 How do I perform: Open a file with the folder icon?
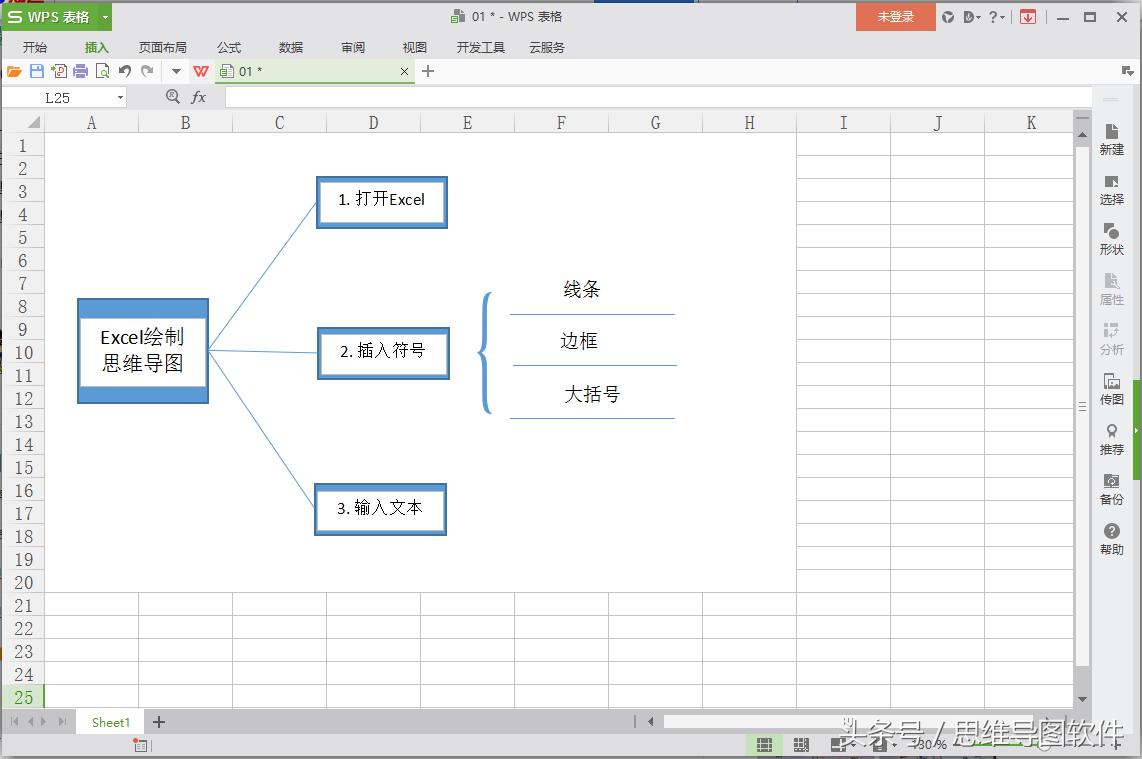tap(12, 71)
